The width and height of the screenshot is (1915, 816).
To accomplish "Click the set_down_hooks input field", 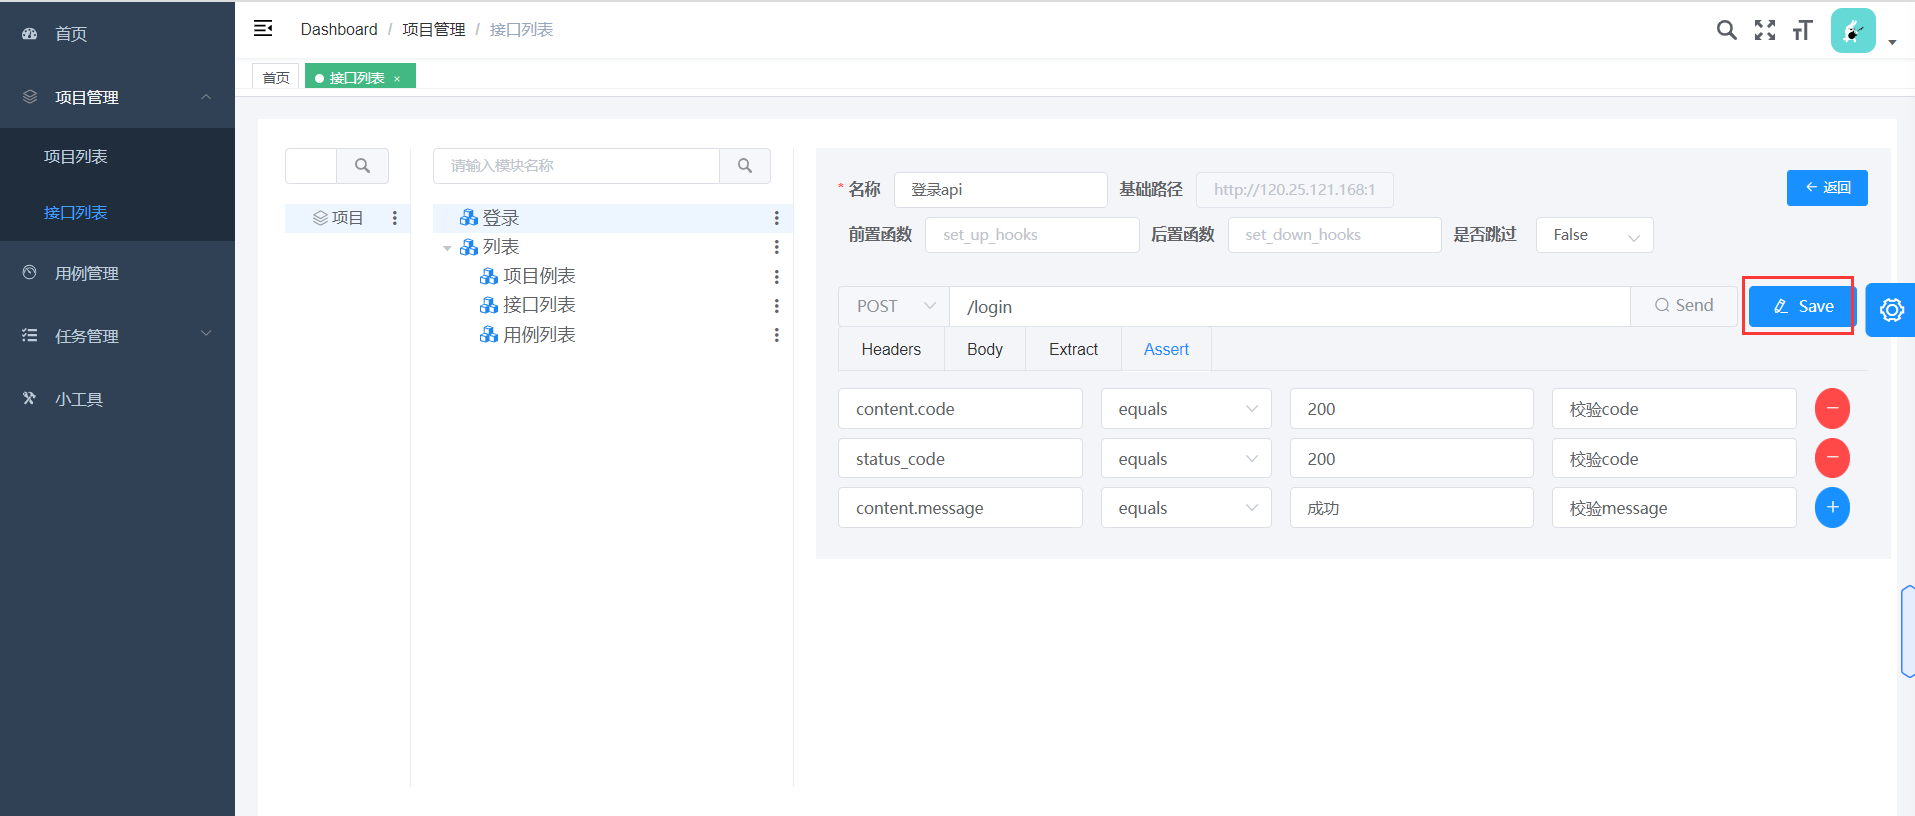I will [x=1334, y=235].
